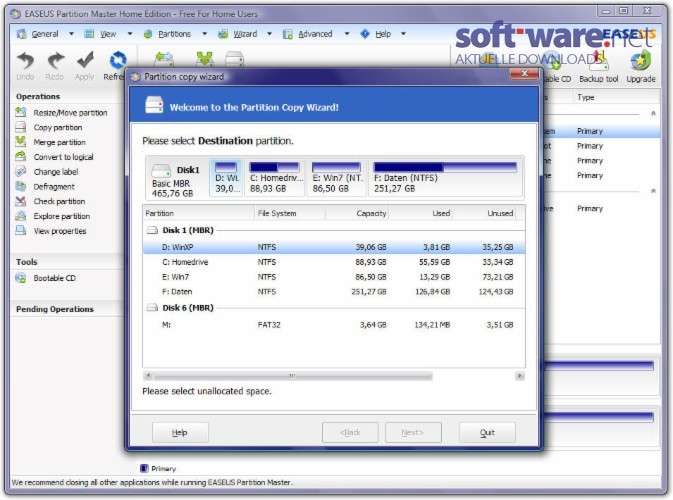Select F: Daten block in disk map

pos(445,178)
